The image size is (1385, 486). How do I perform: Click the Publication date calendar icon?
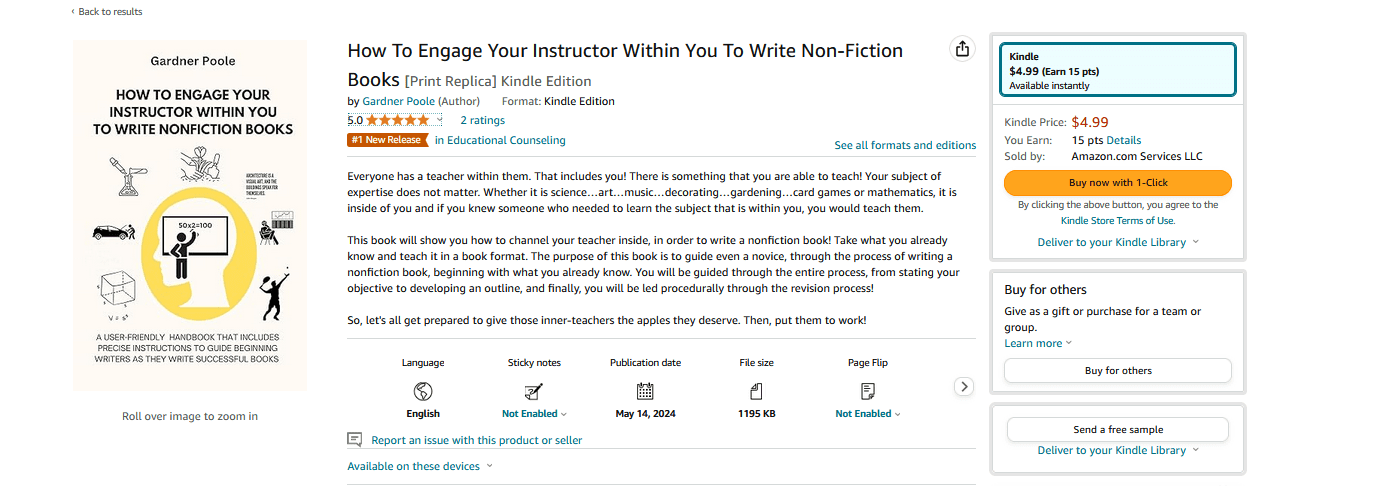point(645,391)
